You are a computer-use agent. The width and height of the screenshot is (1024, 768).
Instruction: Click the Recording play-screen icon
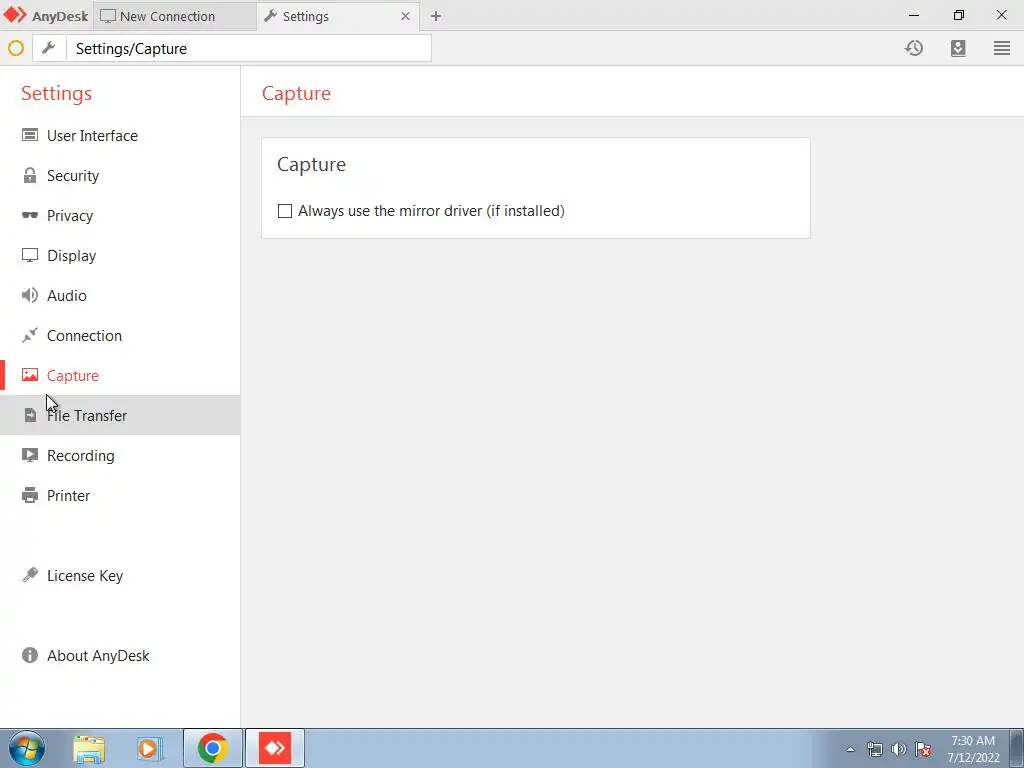29,455
